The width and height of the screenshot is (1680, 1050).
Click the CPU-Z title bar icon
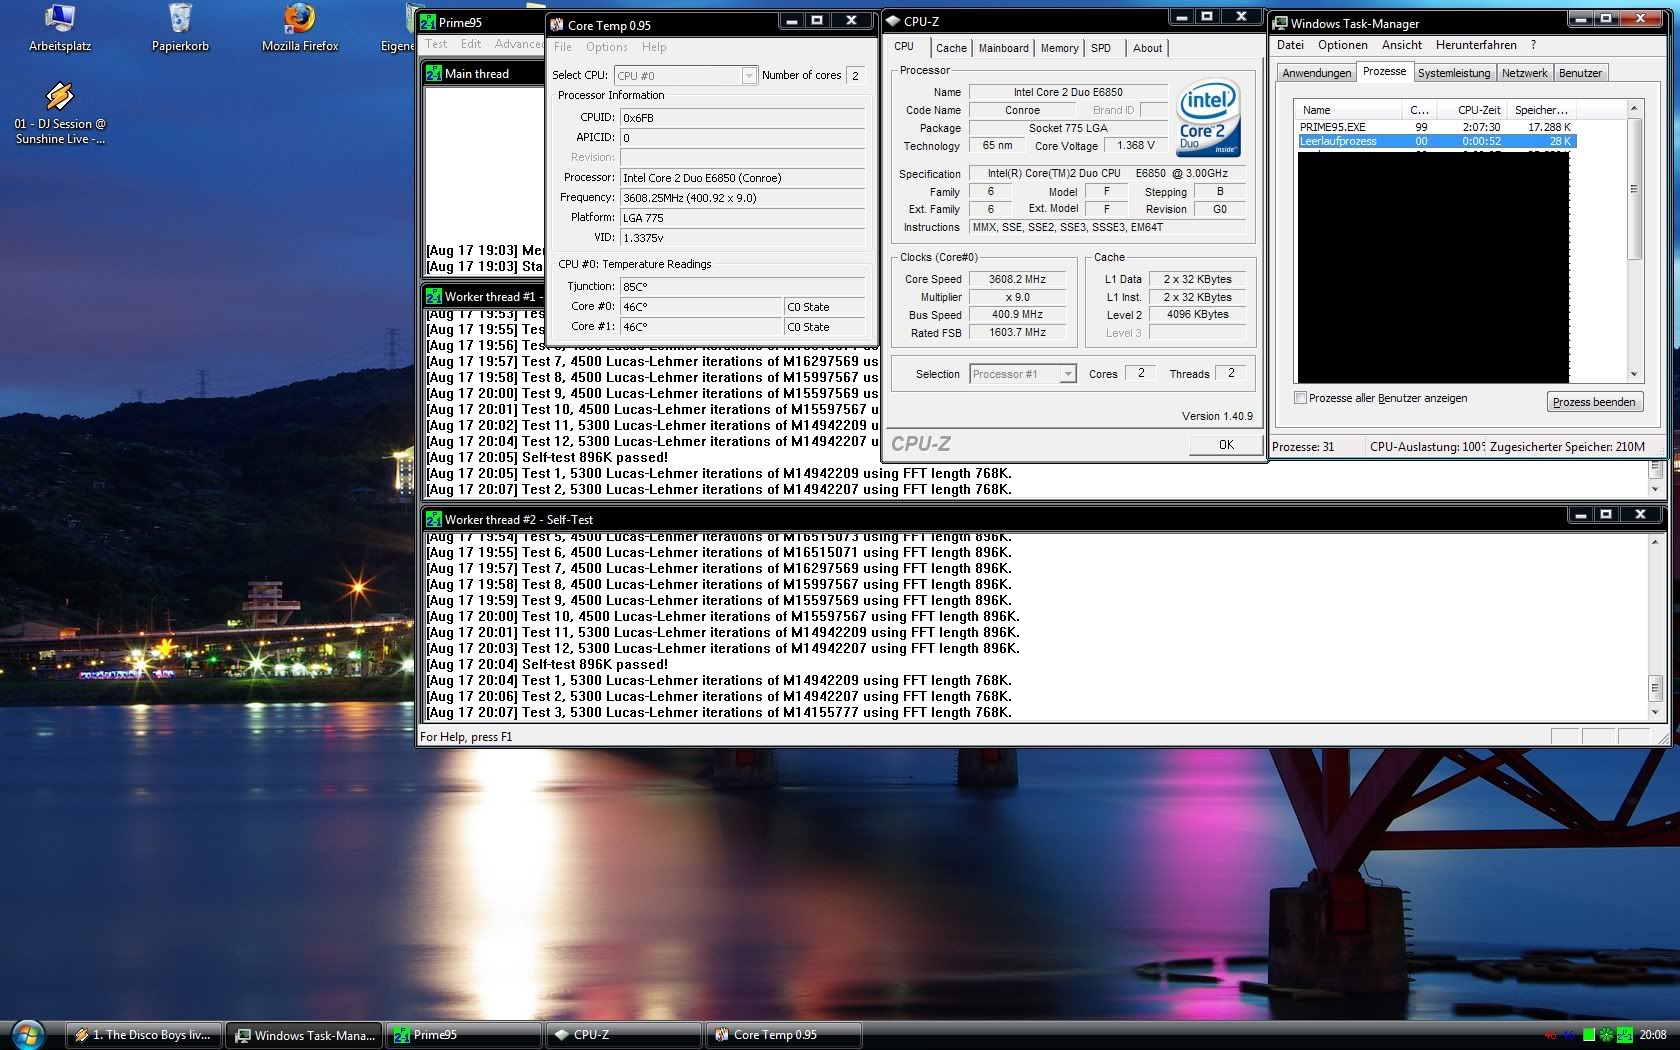point(892,21)
